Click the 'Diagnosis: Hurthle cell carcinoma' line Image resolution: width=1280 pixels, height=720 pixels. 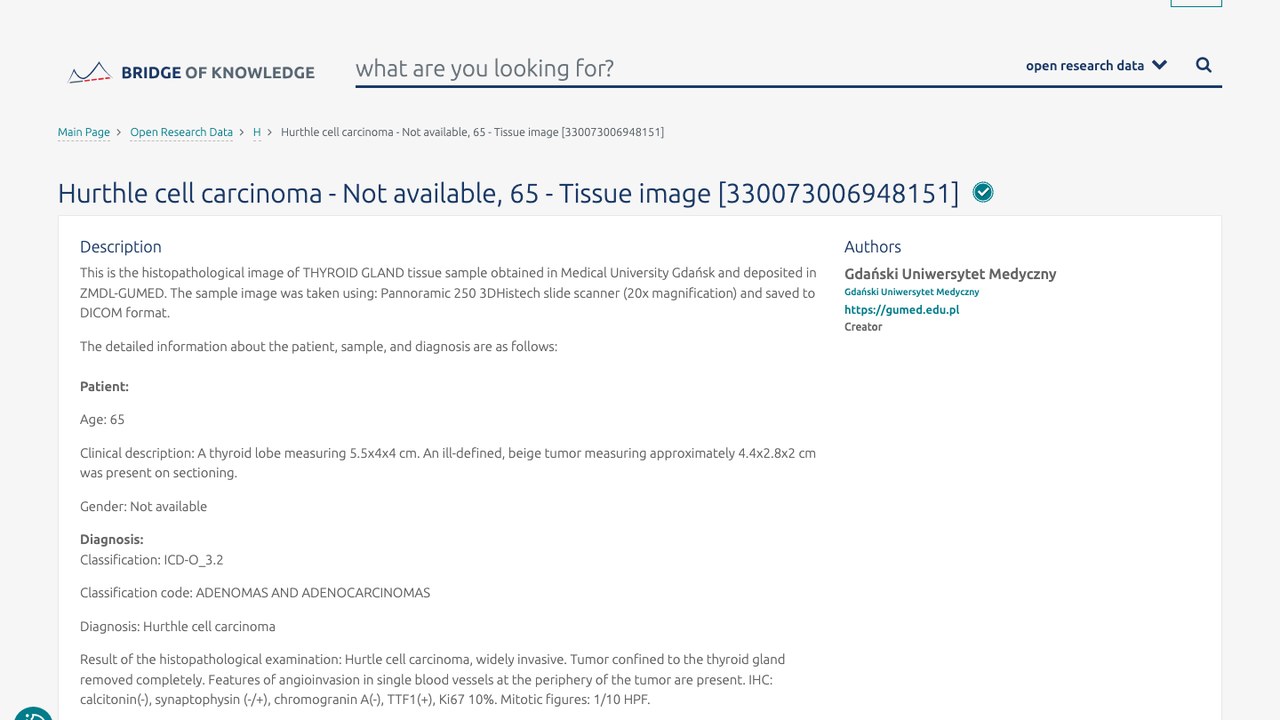(x=177, y=627)
